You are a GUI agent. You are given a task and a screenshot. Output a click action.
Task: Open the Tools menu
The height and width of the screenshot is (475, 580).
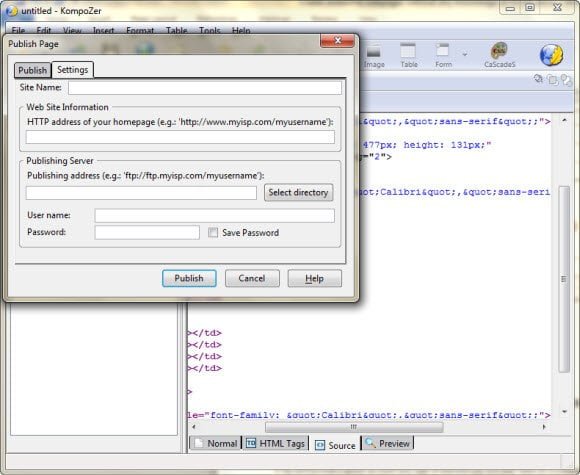210,30
